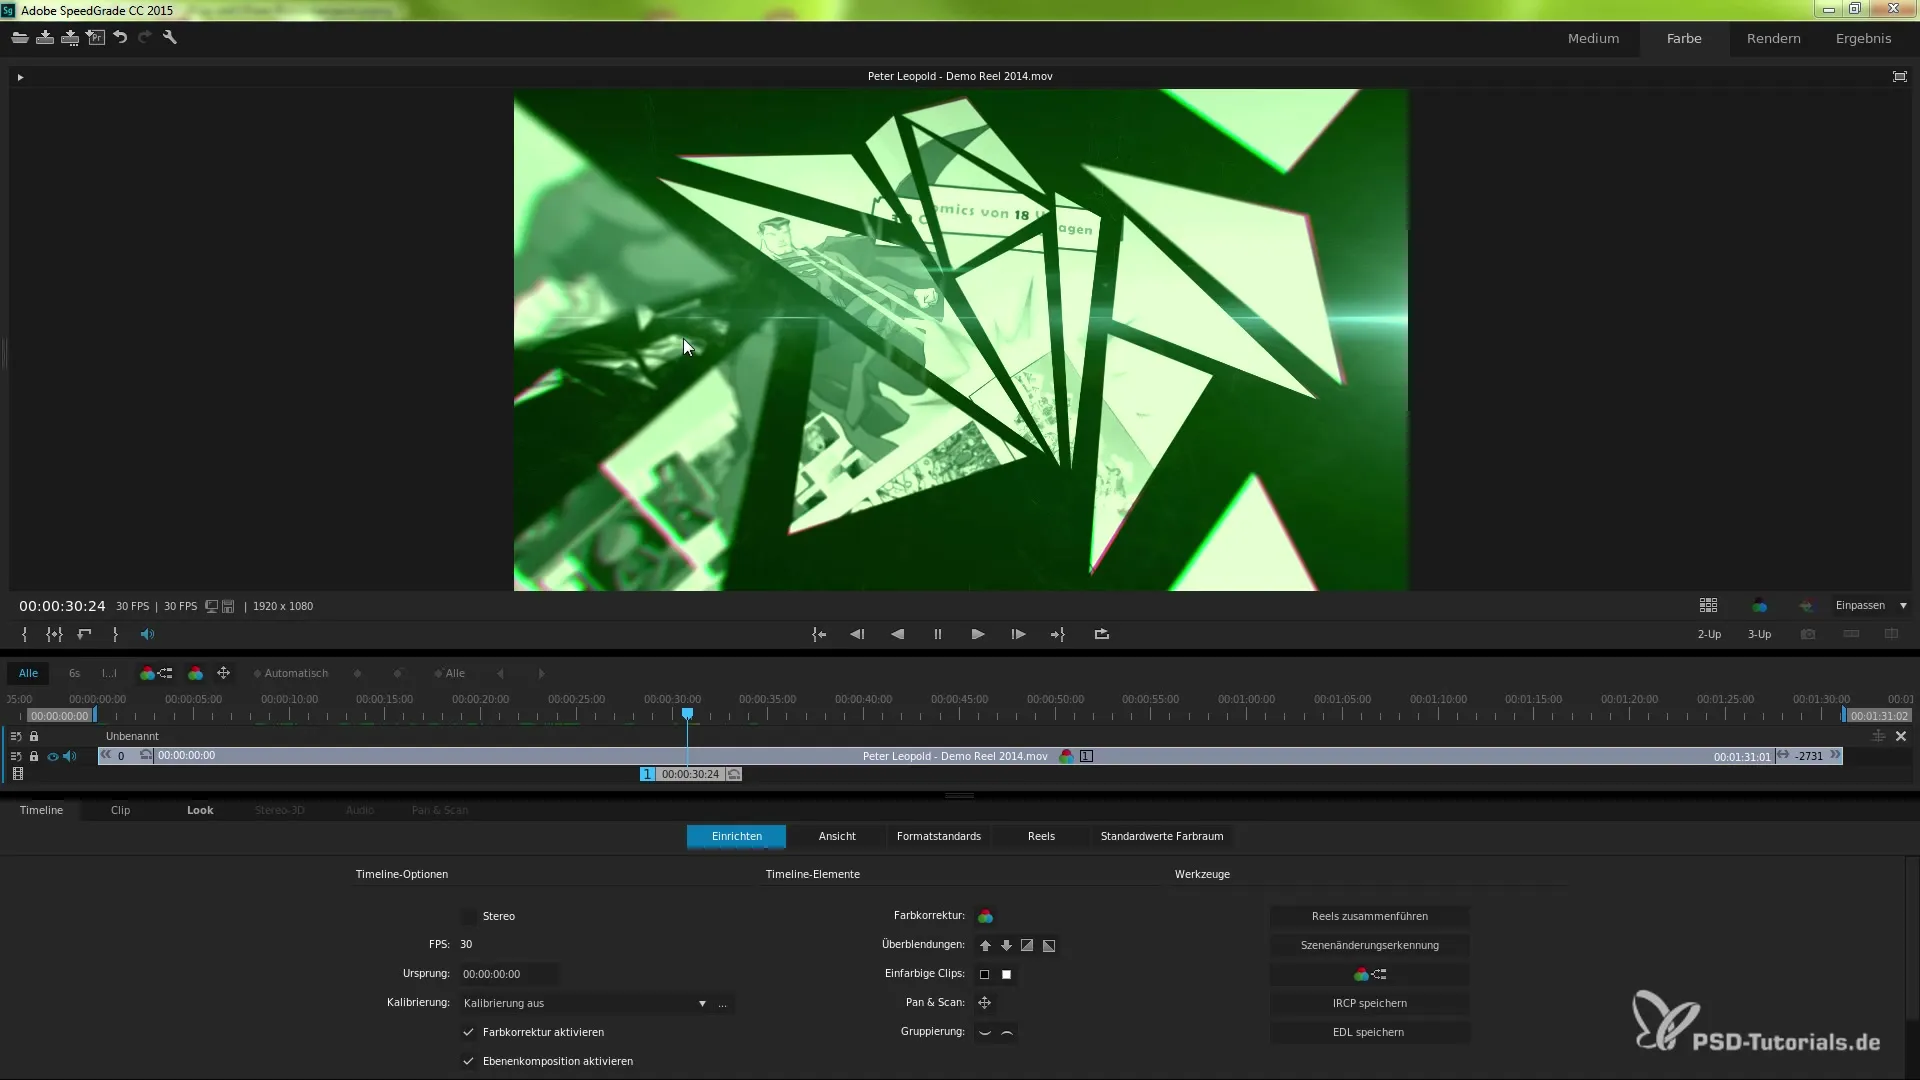Set out point with the right brace icon
The height and width of the screenshot is (1080, 1920).
click(x=115, y=634)
